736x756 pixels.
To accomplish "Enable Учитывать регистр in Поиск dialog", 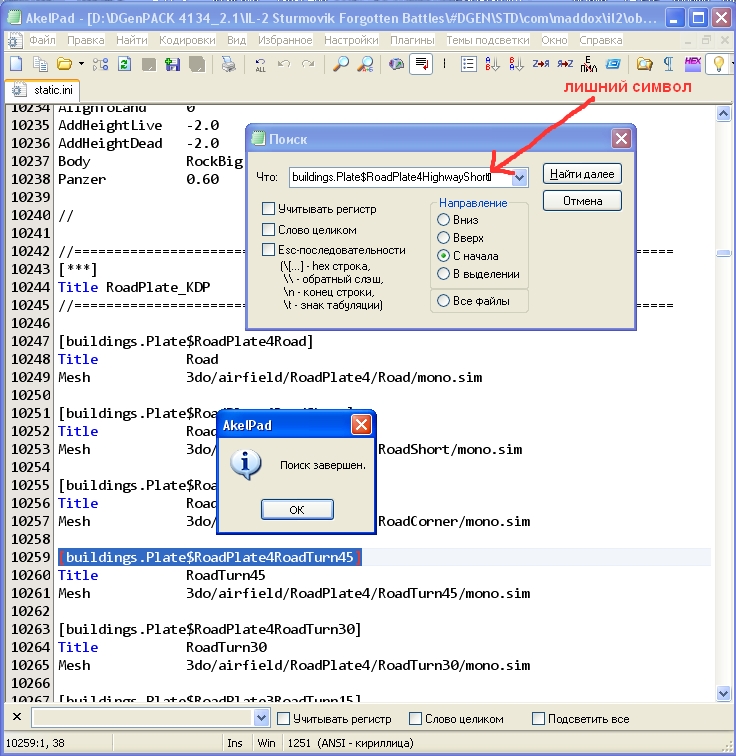I will click(x=268, y=209).
